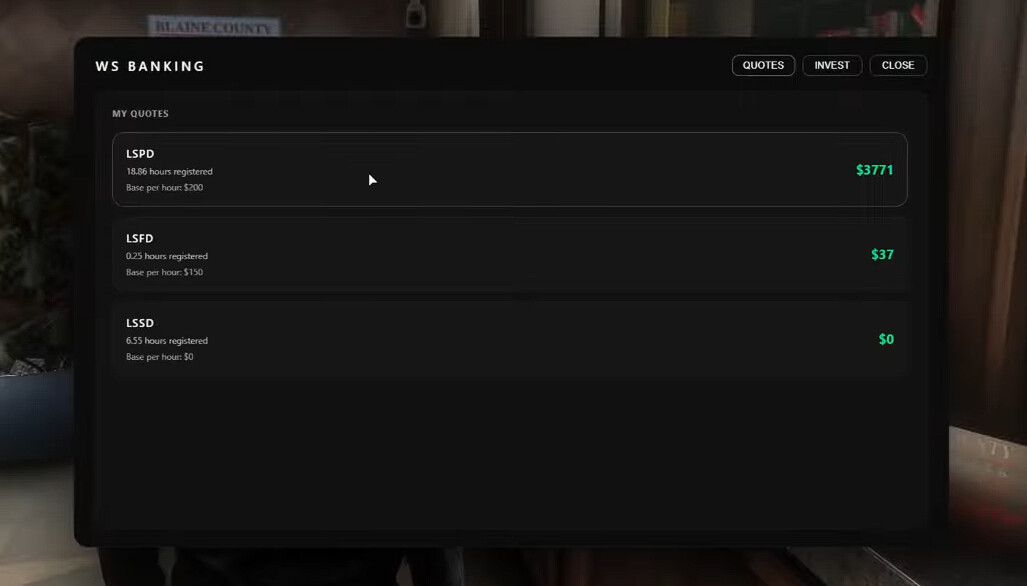Viewport: 1027px width, 586px height.
Task: Click the LSFD department name
Action: tap(140, 238)
